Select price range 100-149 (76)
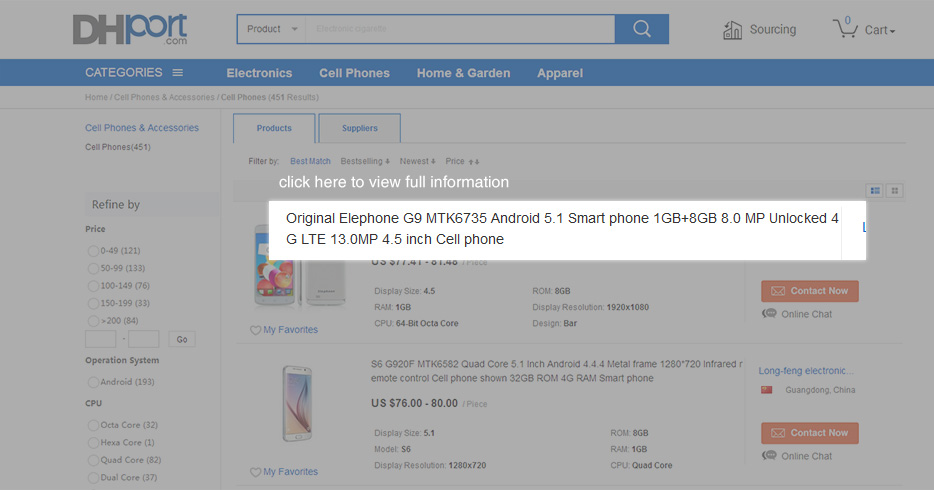The image size is (934, 490). coord(93,286)
